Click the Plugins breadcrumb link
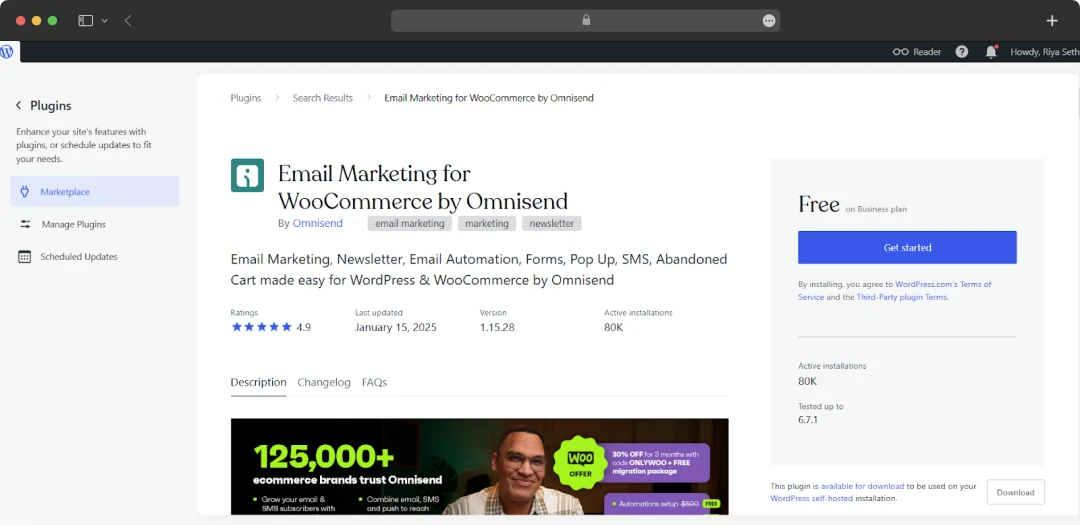The image size is (1080, 525). pyautogui.click(x=246, y=98)
